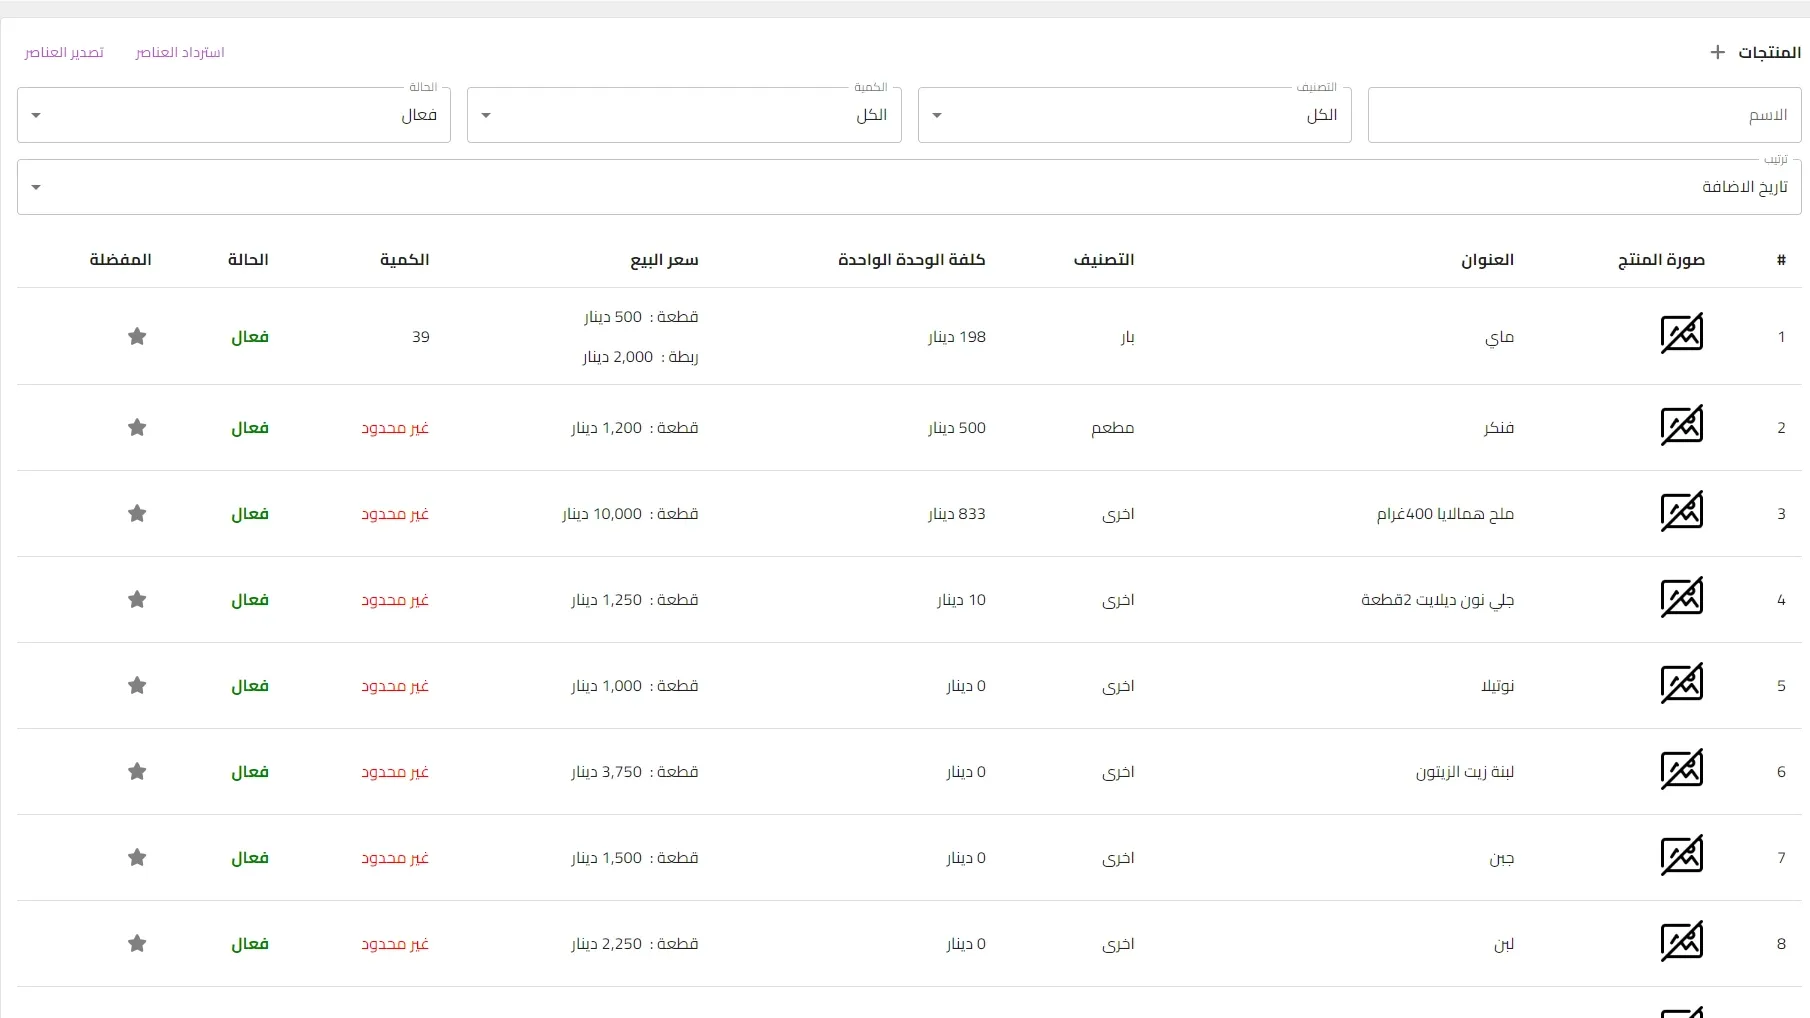
Task: Click كلفة الوحدة الواحدة column header
Action: click(x=912, y=260)
